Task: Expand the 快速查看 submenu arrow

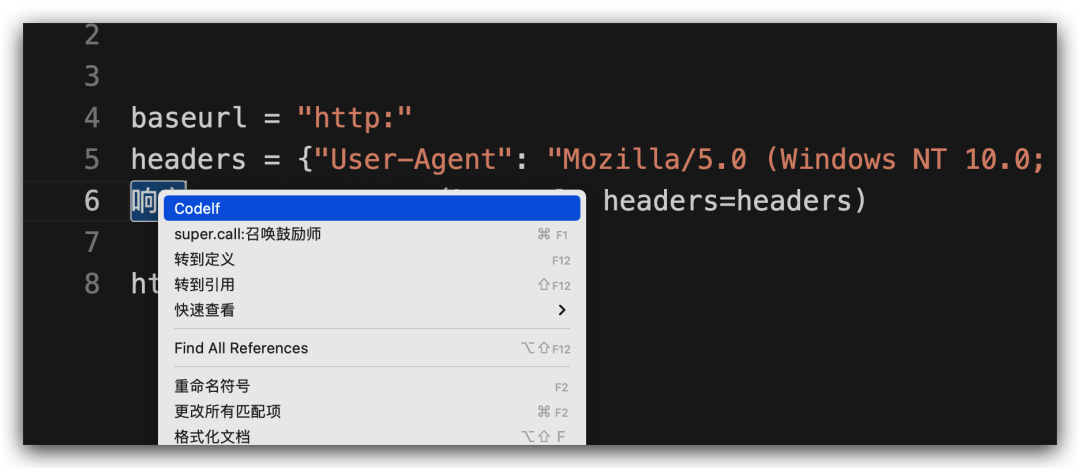Action: pos(562,310)
